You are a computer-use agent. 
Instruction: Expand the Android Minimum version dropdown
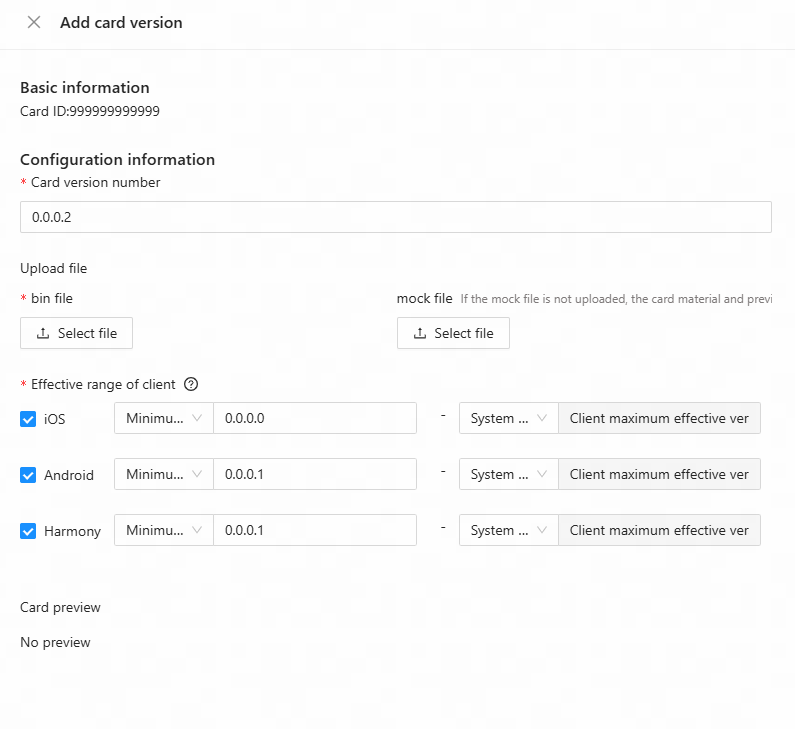coord(164,474)
